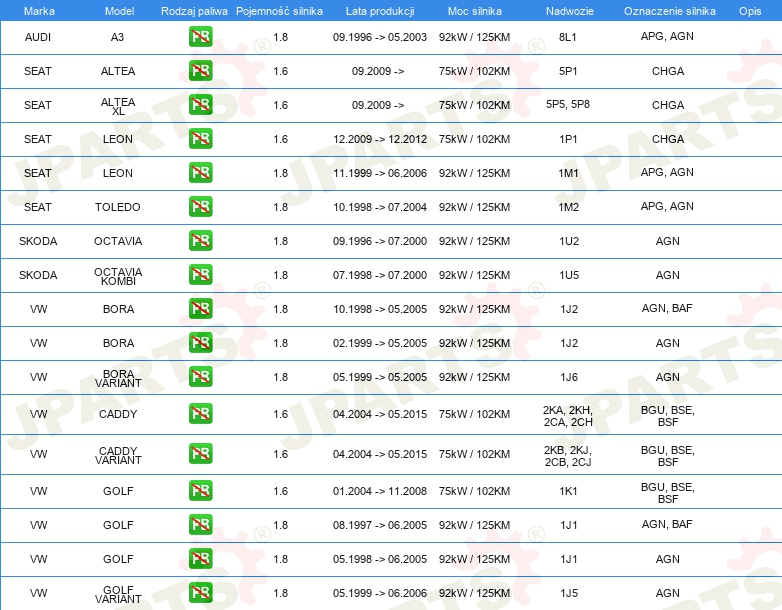Click the fuel icon in the BORA AGN, BAF row
782x610 pixels.
(x=200, y=308)
